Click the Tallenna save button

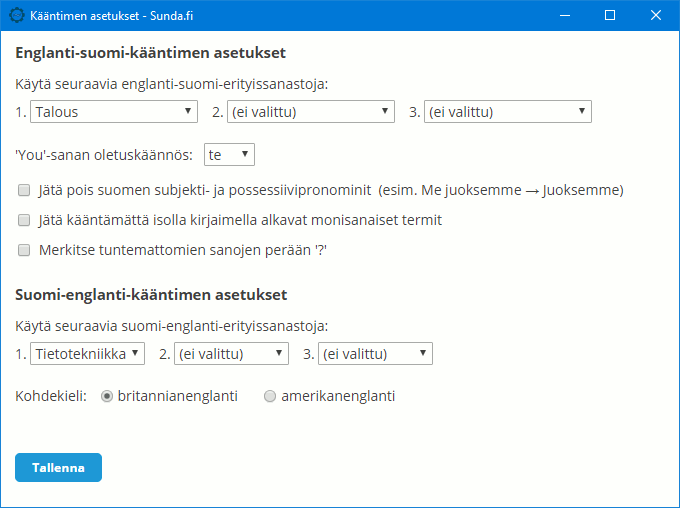59,468
